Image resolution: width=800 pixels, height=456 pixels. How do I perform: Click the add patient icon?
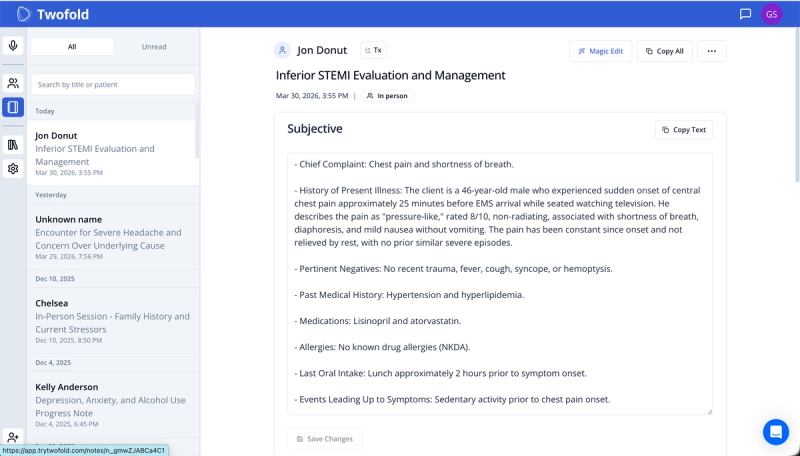tap(13, 437)
